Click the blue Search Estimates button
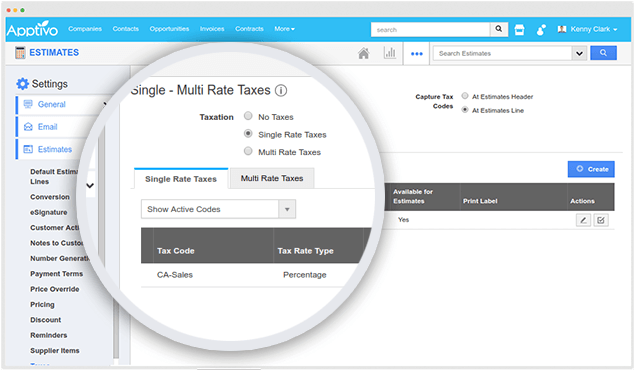The width and height of the screenshot is (635, 371). (603, 53)
